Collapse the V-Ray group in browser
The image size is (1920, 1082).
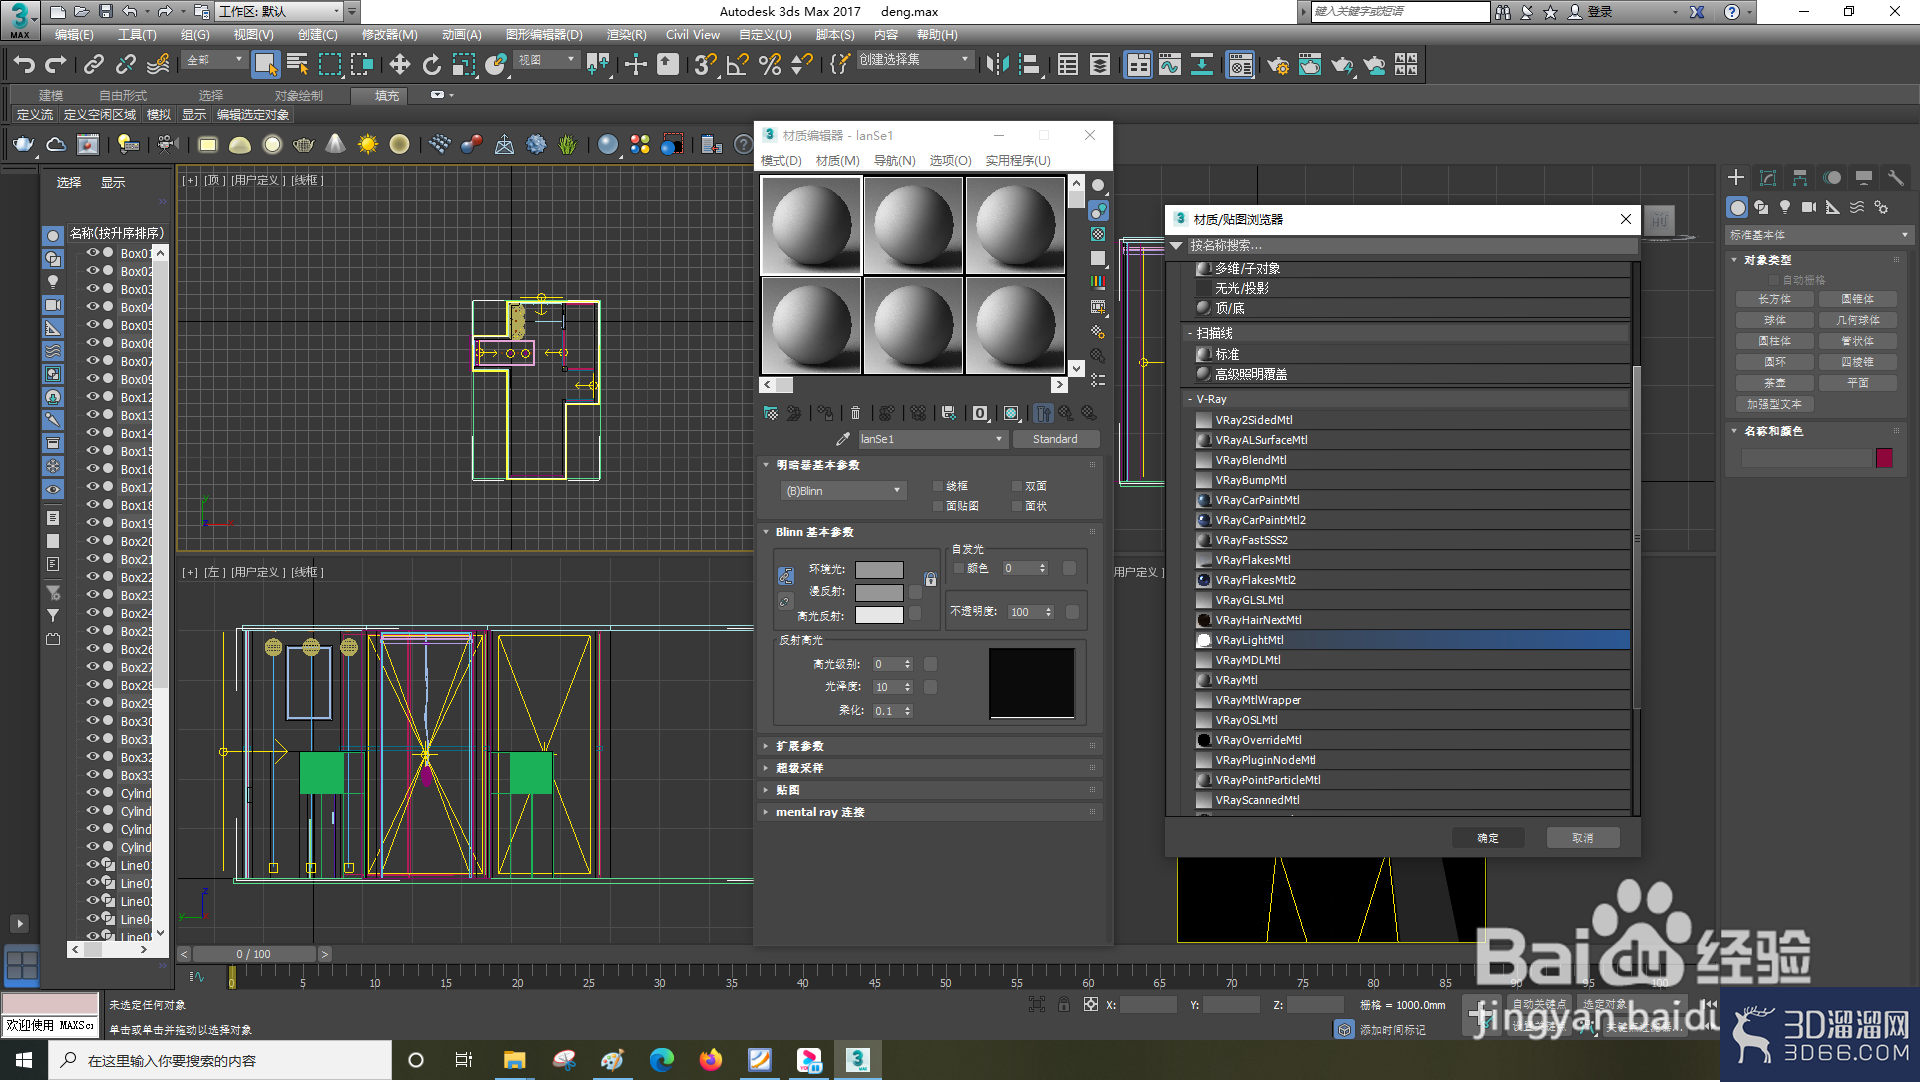1190,399
